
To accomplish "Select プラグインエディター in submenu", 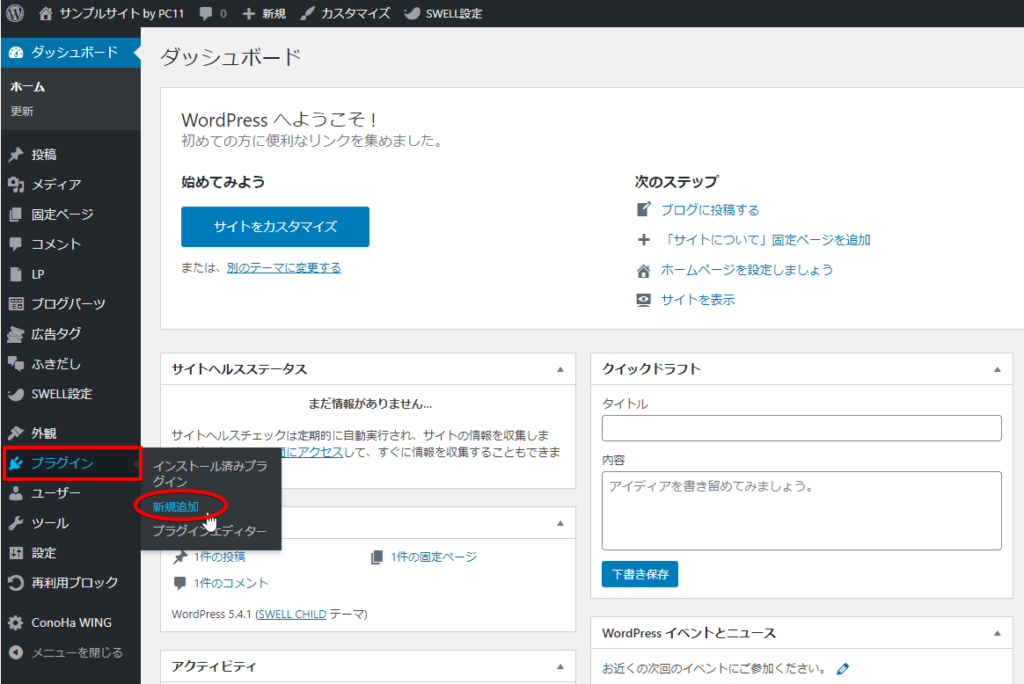I will click(x=210, y=531).
